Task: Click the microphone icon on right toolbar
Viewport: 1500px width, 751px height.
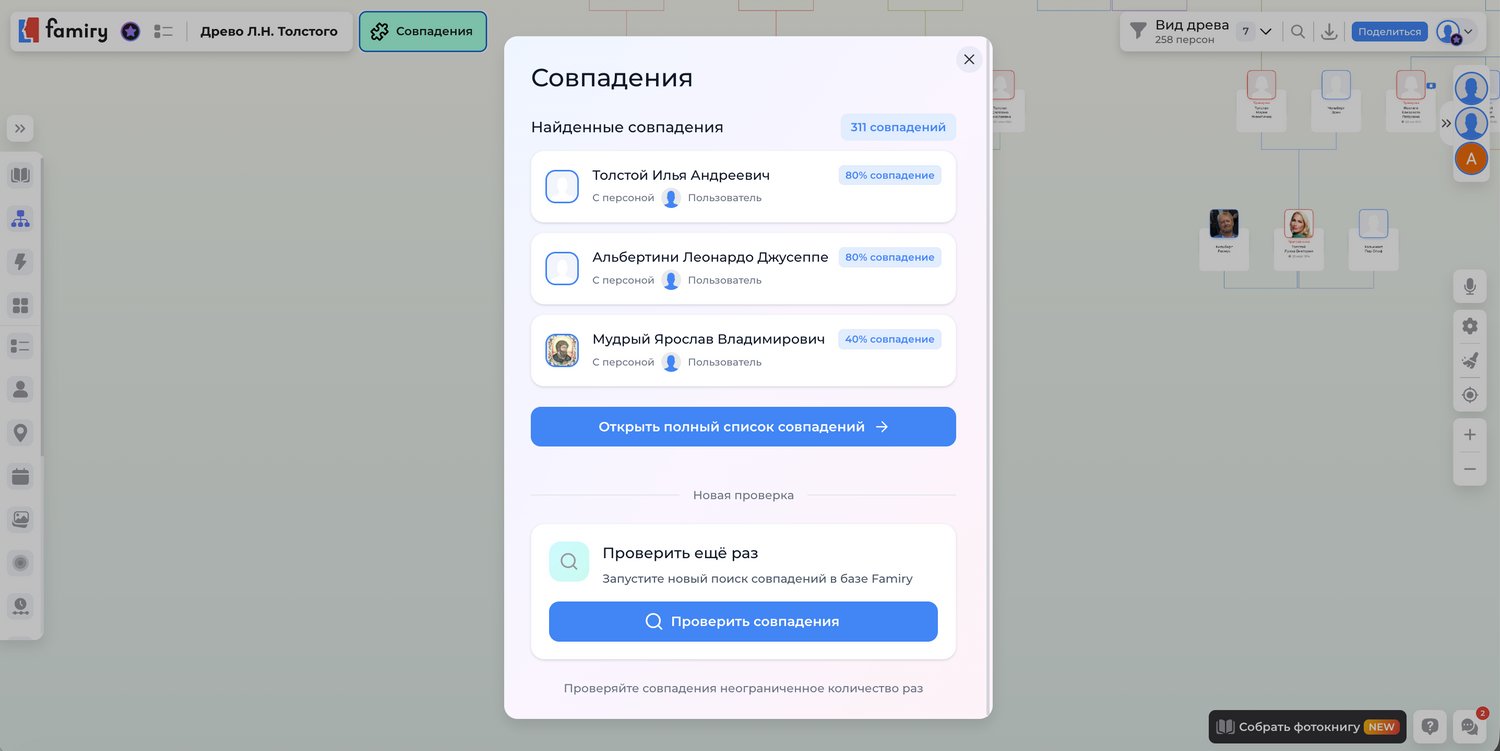Action: [1469, 287]
